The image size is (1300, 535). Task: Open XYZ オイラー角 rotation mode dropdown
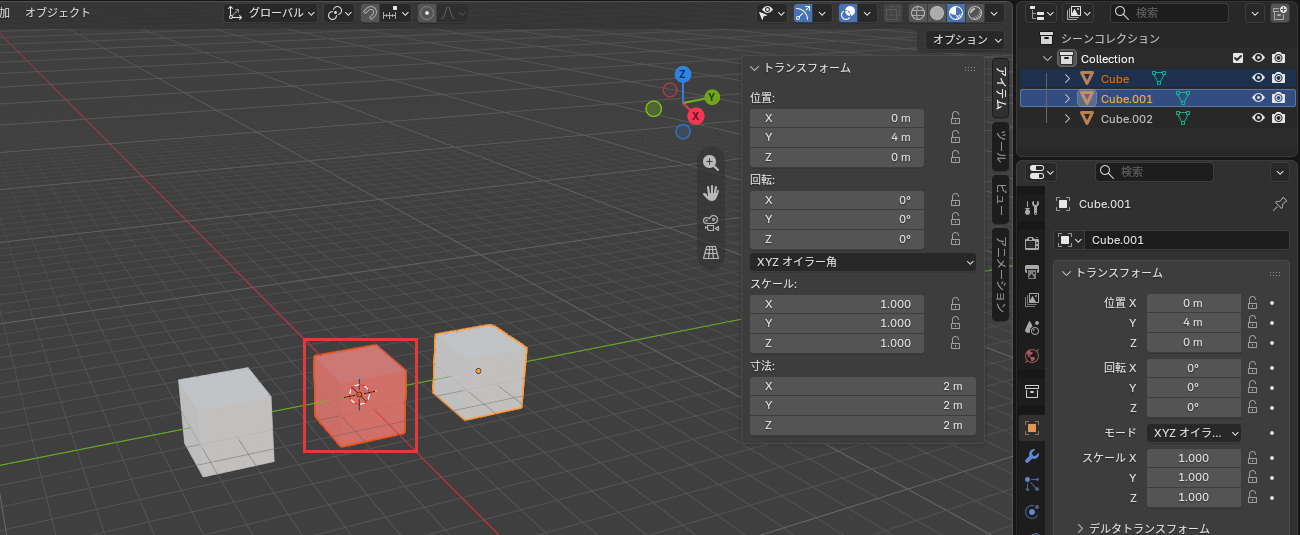coord(863,262)
